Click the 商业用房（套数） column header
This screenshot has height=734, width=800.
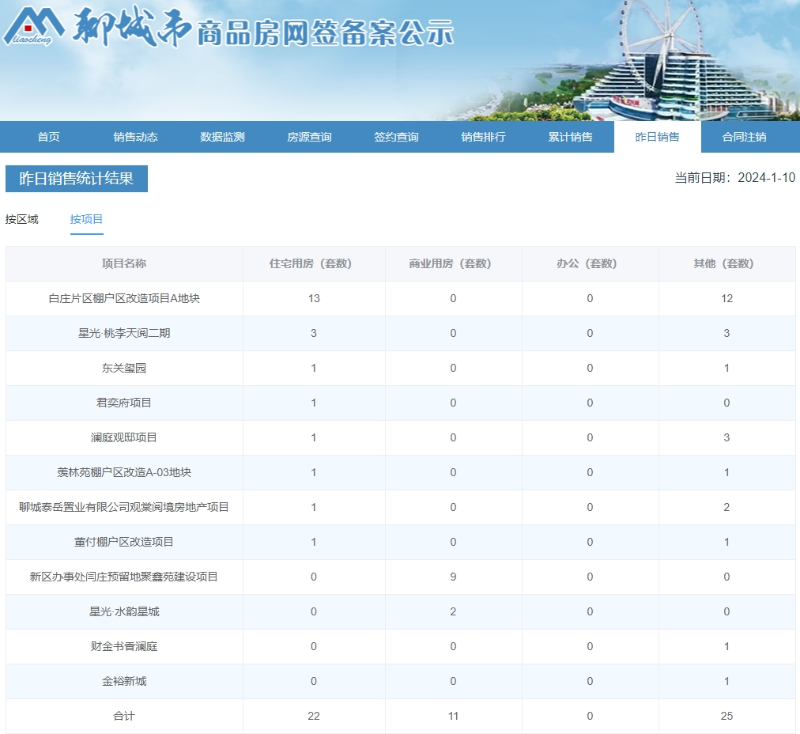click(453, 264)
